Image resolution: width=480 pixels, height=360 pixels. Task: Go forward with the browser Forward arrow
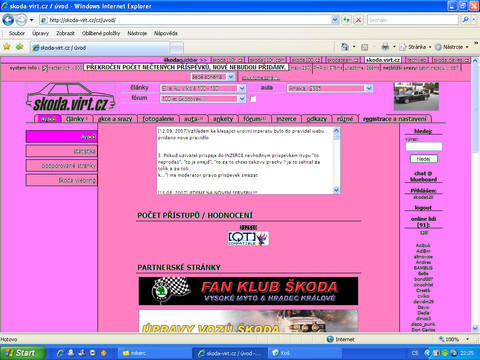[x=21, y=20]
